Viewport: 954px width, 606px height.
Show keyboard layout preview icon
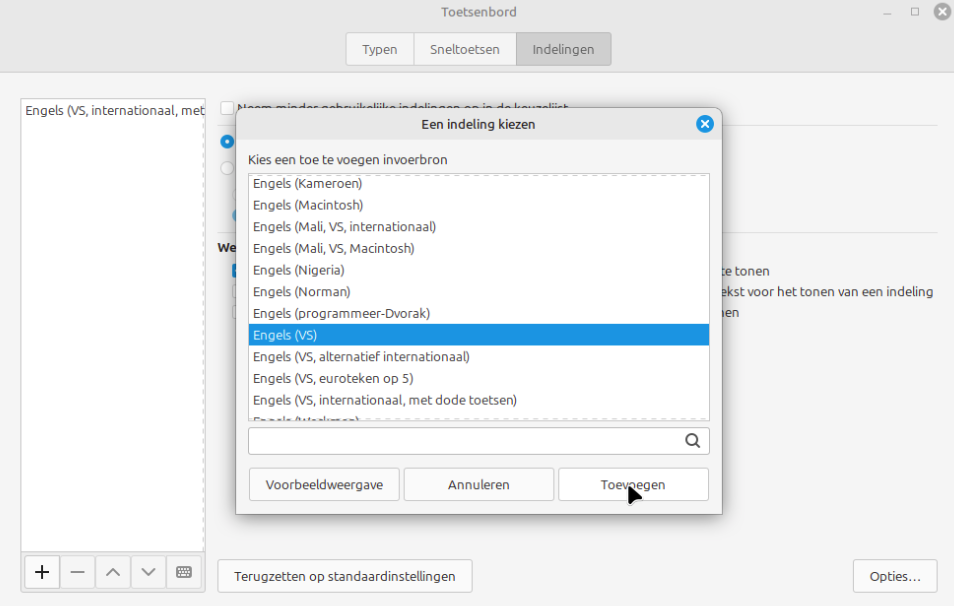[184, 572]
